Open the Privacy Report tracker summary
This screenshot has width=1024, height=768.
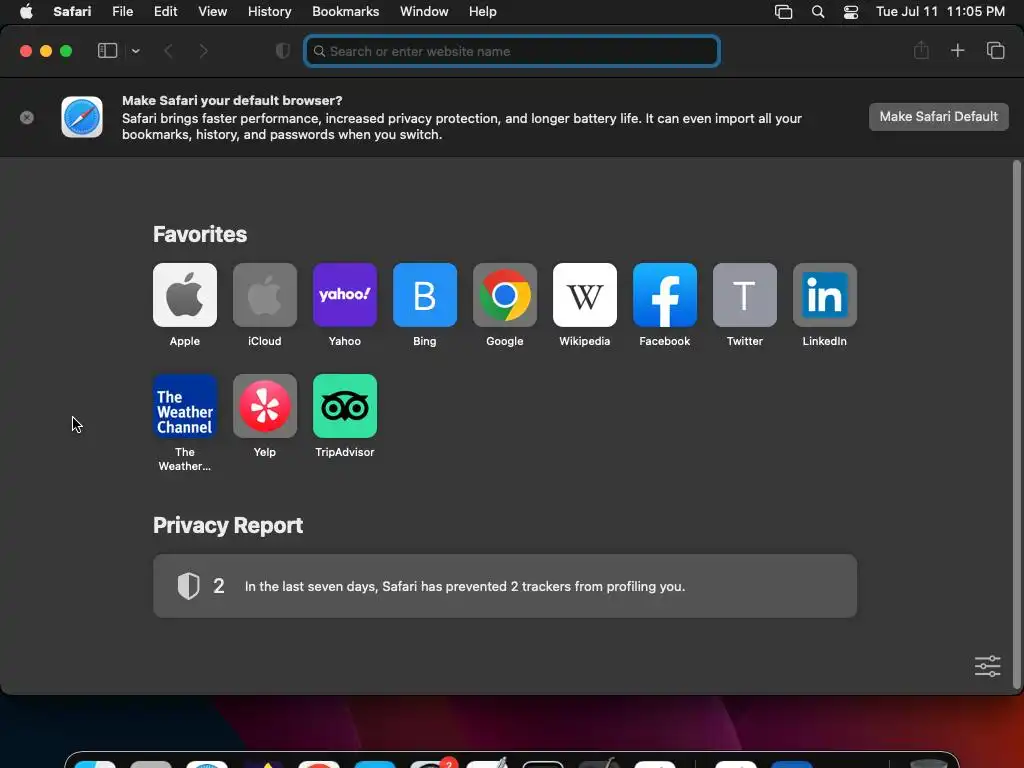click(505, 586)
